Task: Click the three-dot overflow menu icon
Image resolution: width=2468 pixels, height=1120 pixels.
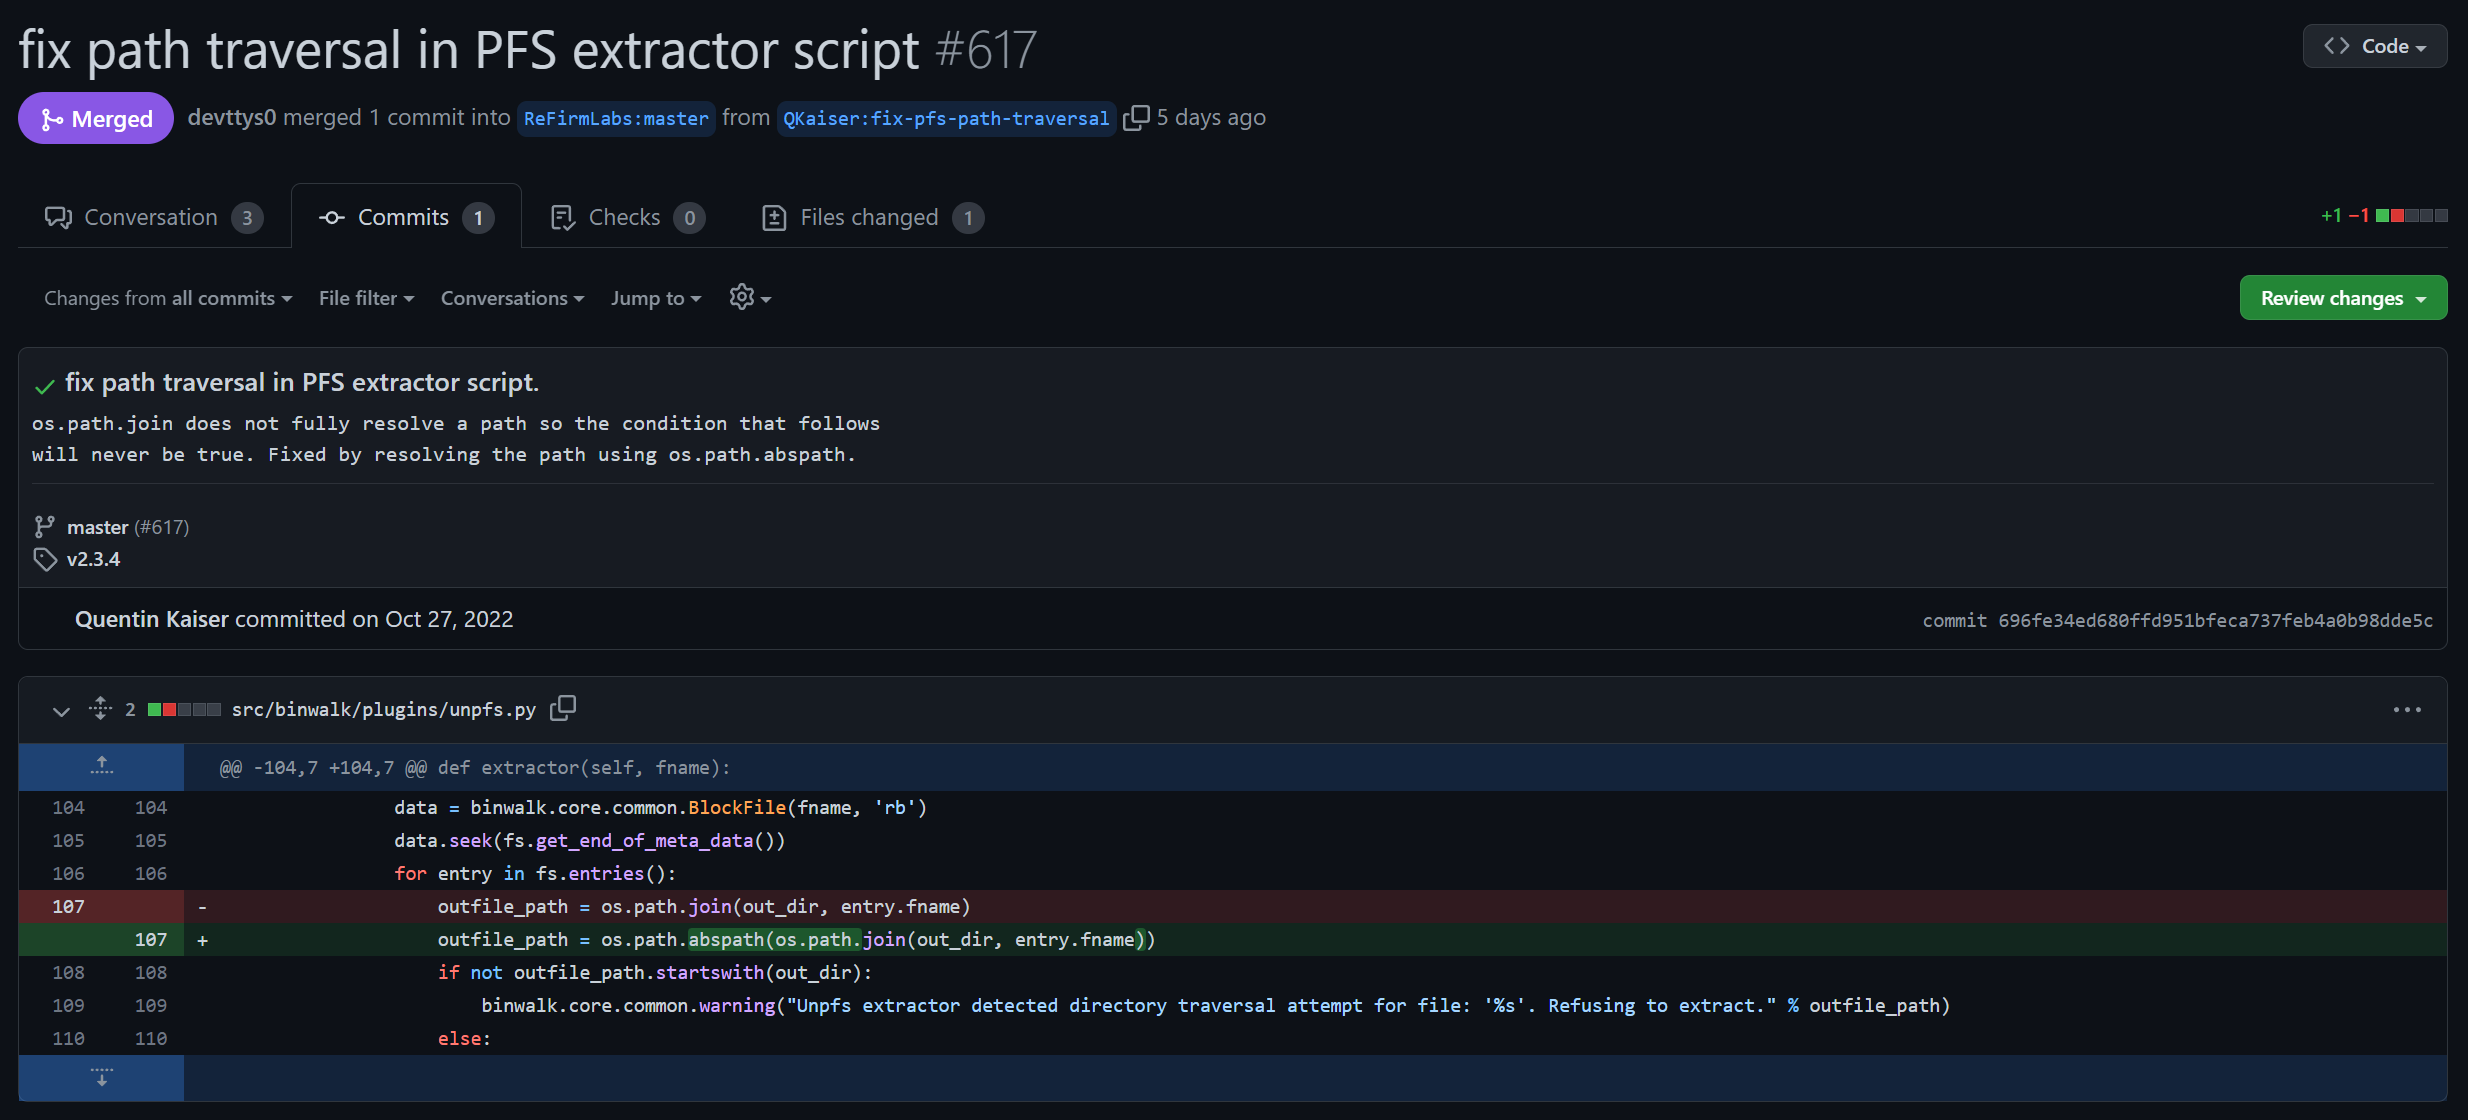Action: pyautogui.click(x=2408, y=709)
